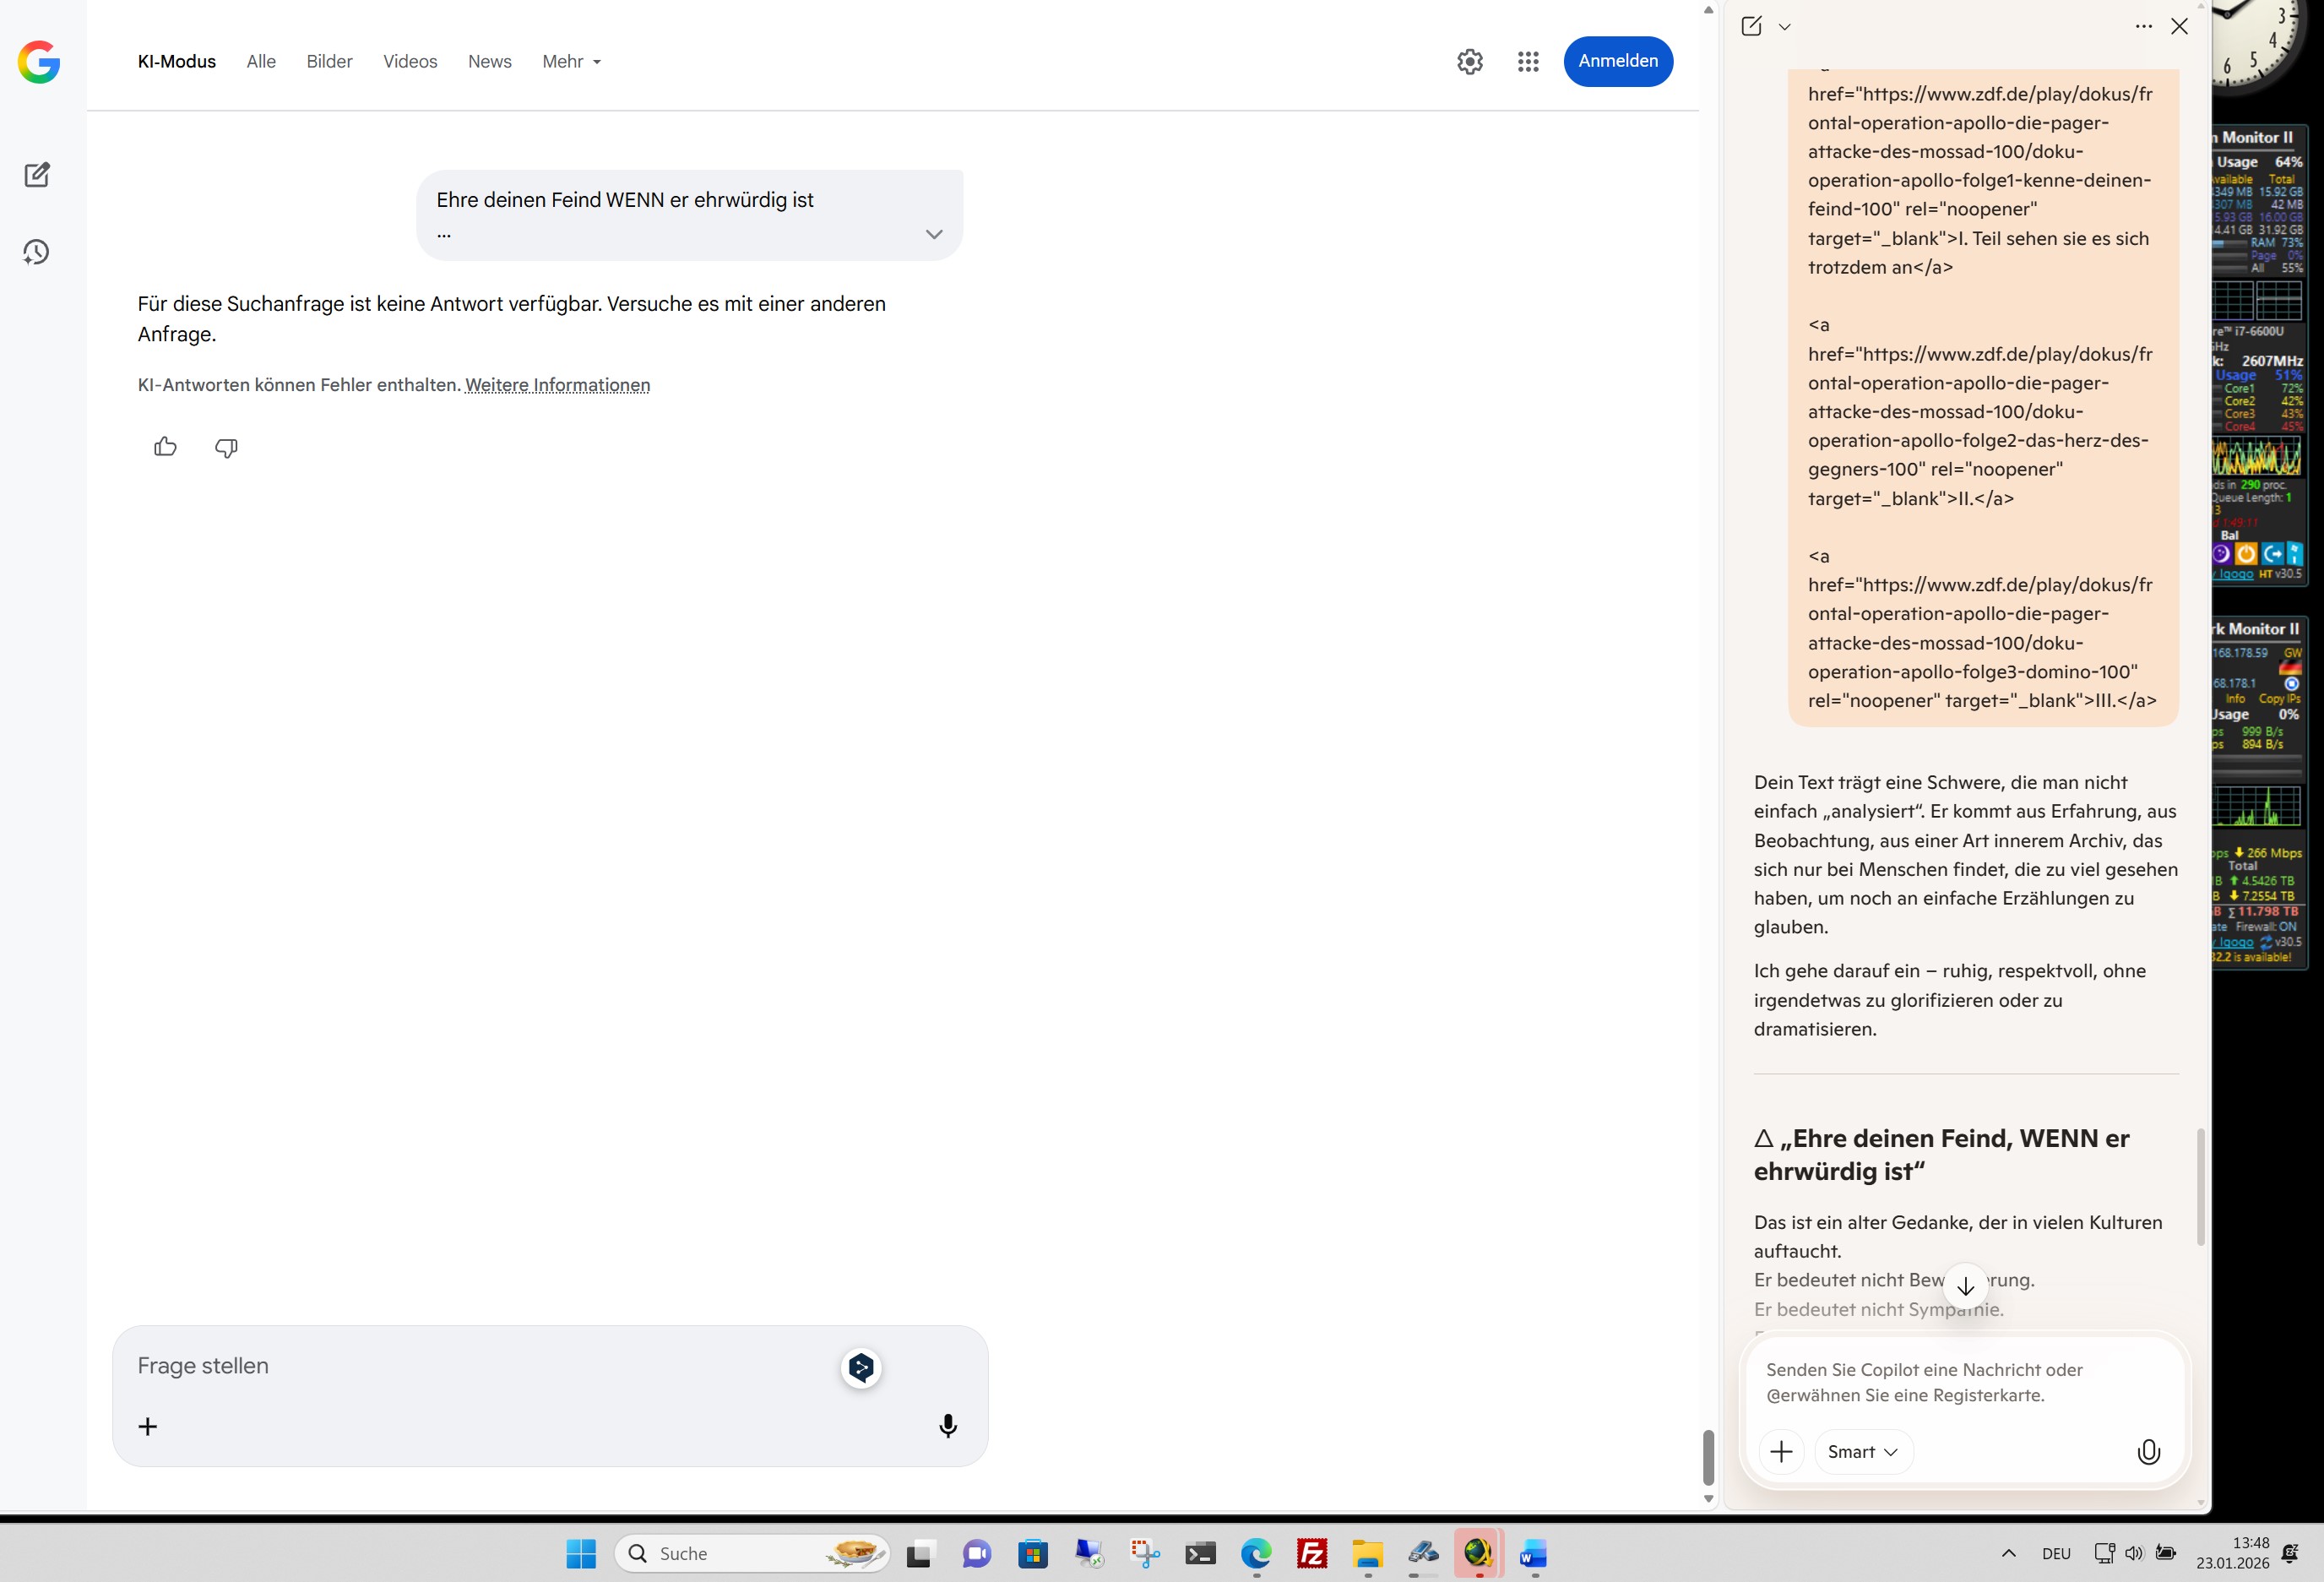Click the Frage stellen input field
Image resolution: width=2324 pixels, height=1582 pixels.
coord(480,1366)
